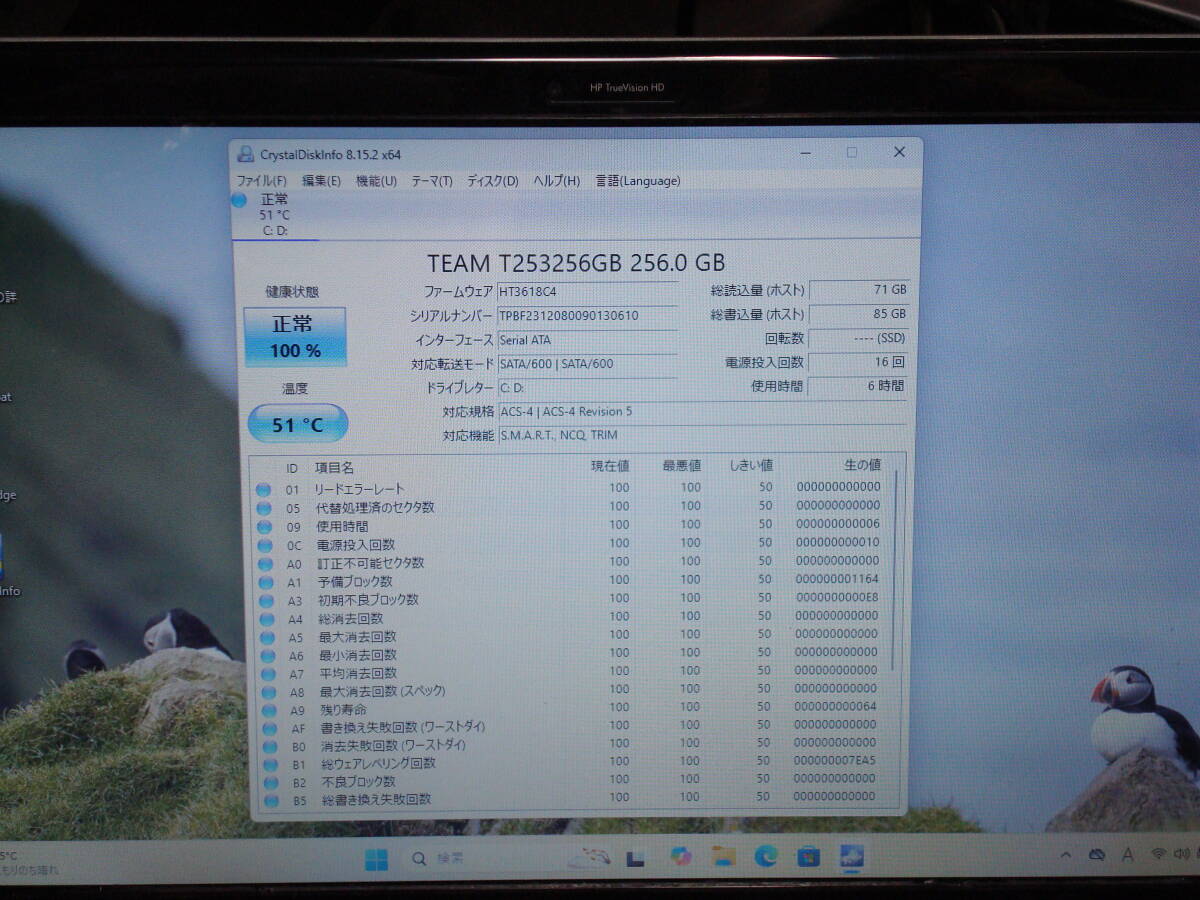Open the 編集(E) menu
1200x900 pixels.
pyautogui.click(x=321, y=181)
